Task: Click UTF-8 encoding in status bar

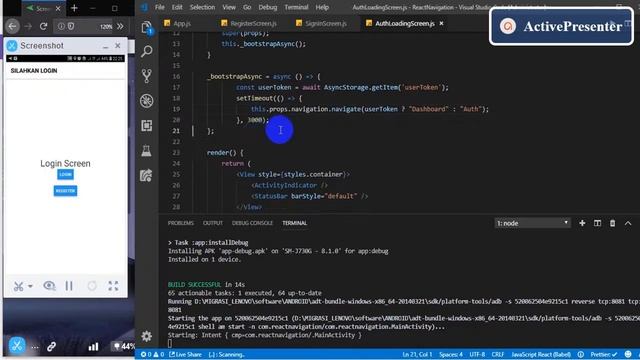Action: pos(477,355)
